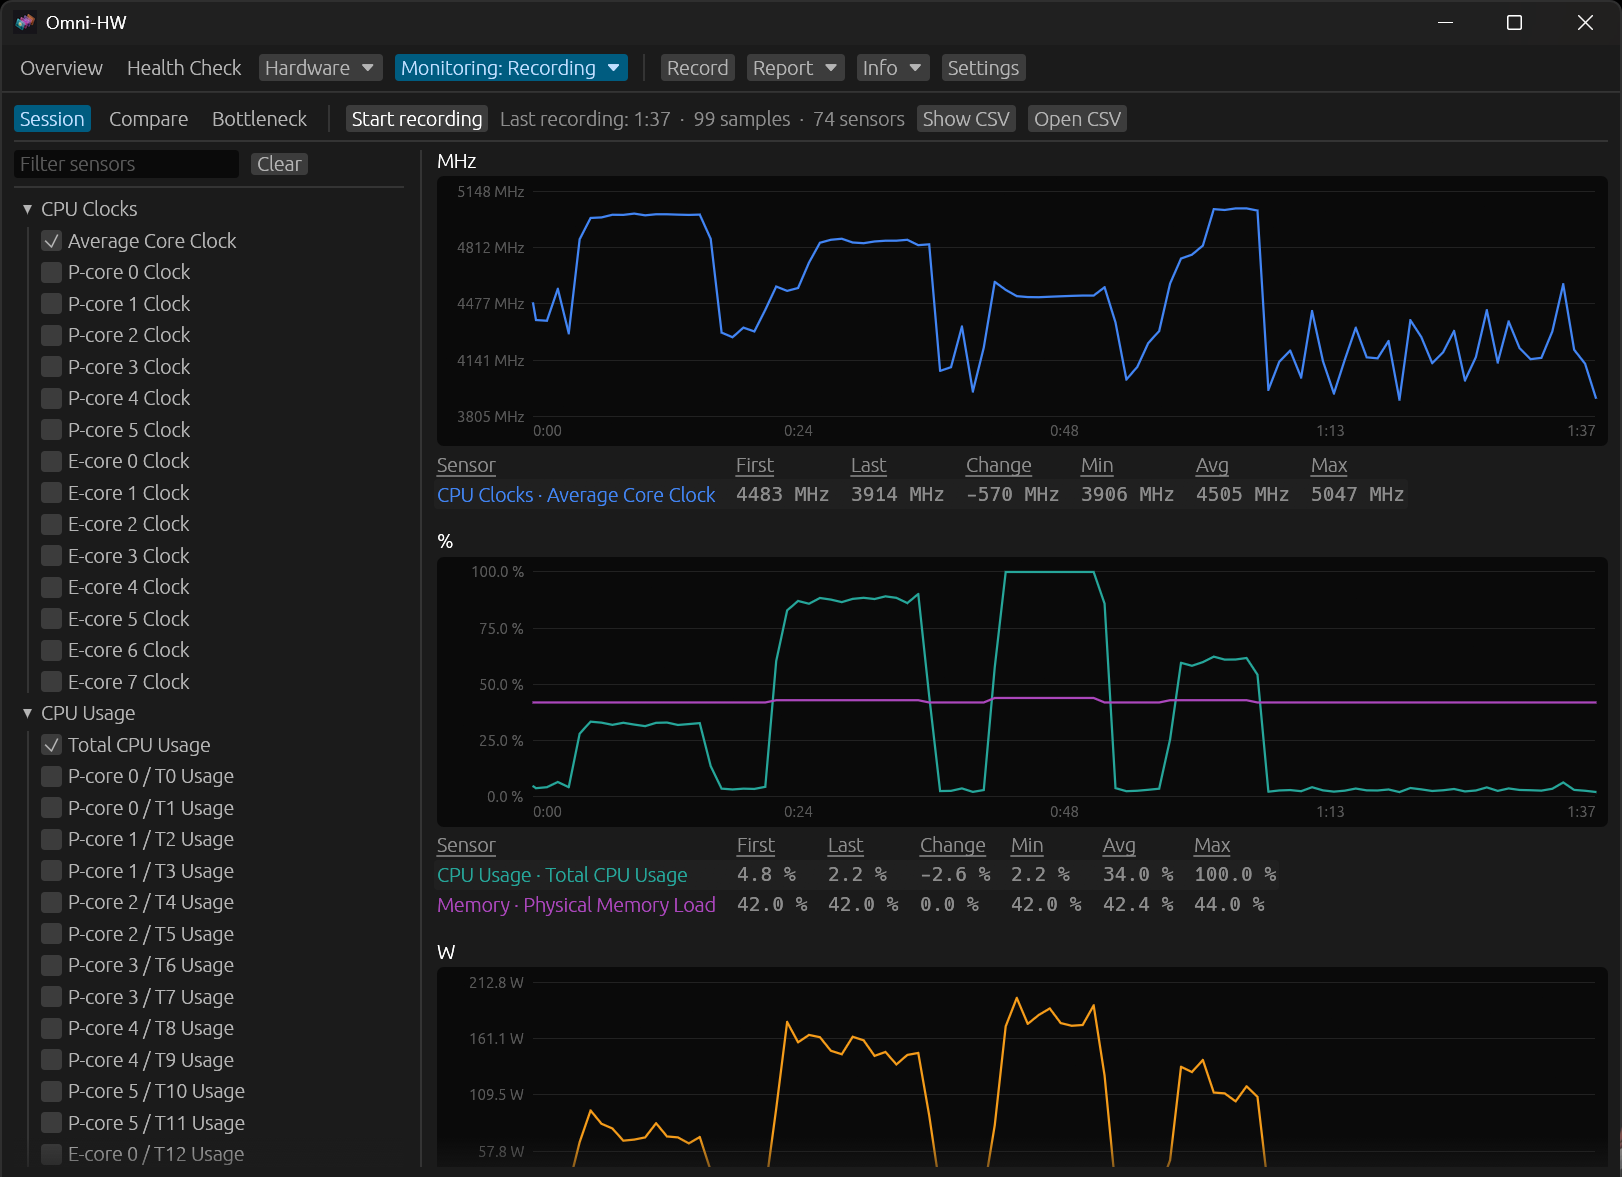The width and height of the screenshot is (1622, 1177).
Task: Focus the Filter sensors input field
Action: coord(126,164)
